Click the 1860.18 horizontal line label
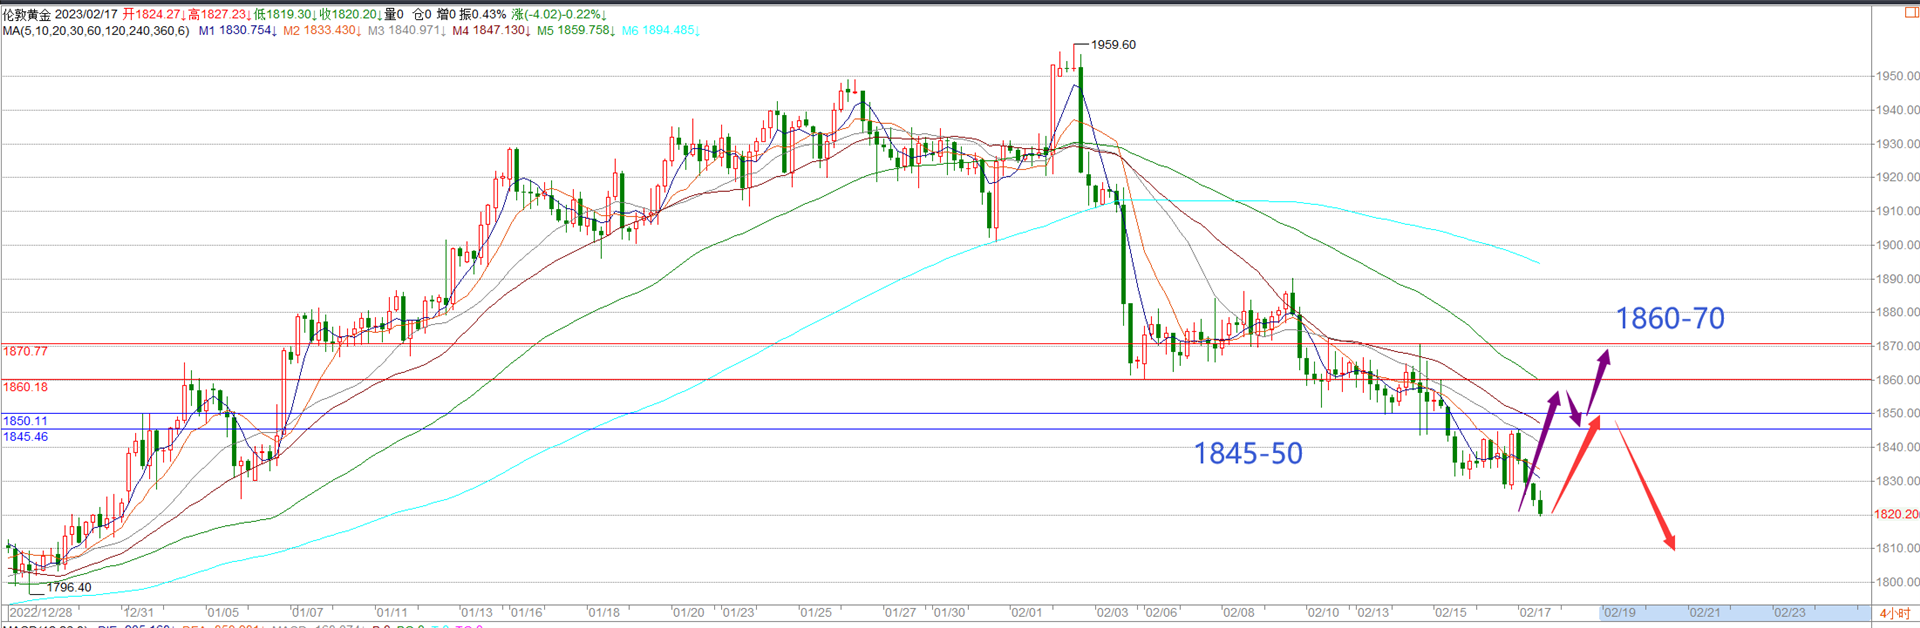Image resolution: width=1920 pixels, height=628 pixels. tap(26, 387)
